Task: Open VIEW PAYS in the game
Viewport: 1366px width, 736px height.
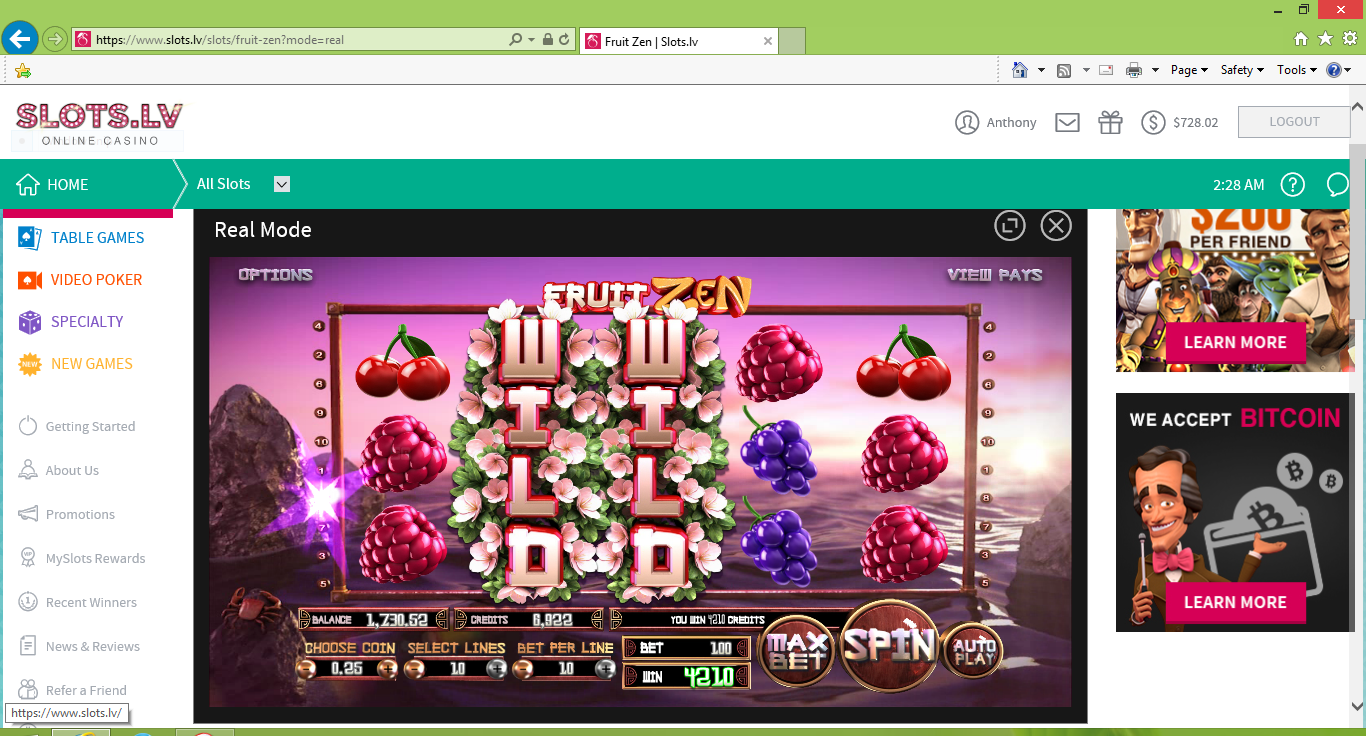Action: tap(994, 275)
